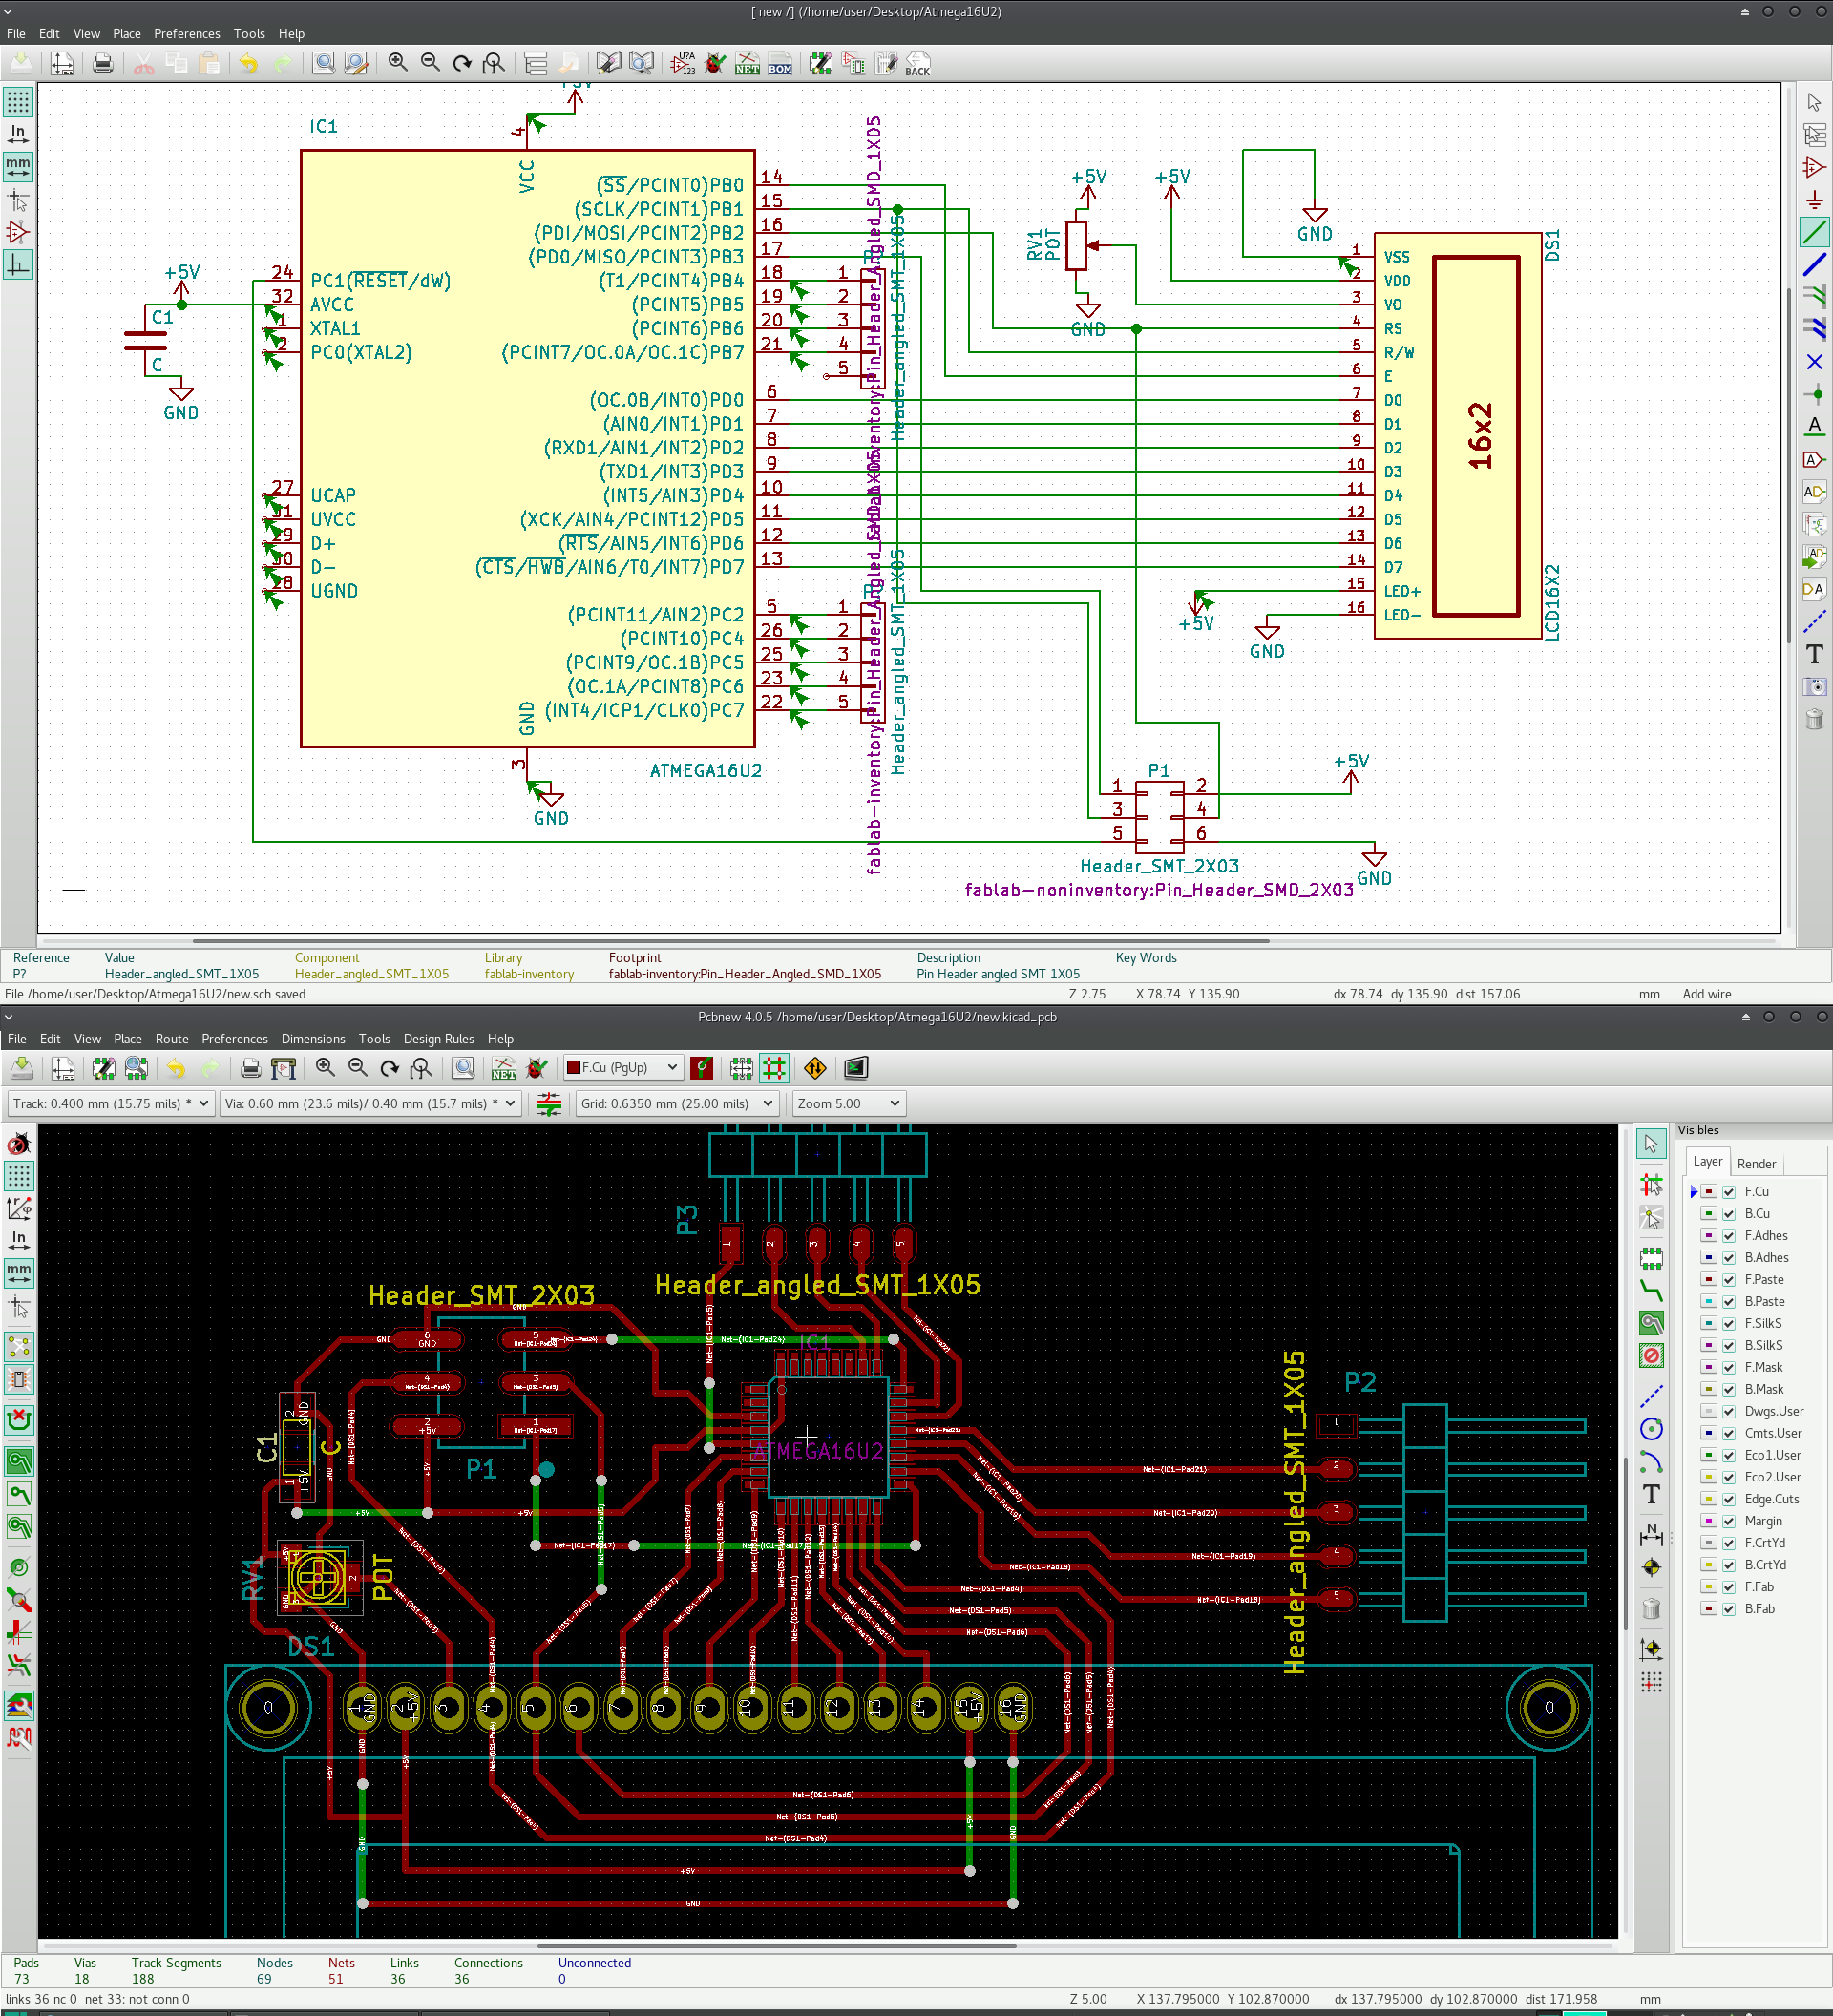Open the track width dropdown
Screen dimensions: 1833x2016
click(x=111, y=1103)
